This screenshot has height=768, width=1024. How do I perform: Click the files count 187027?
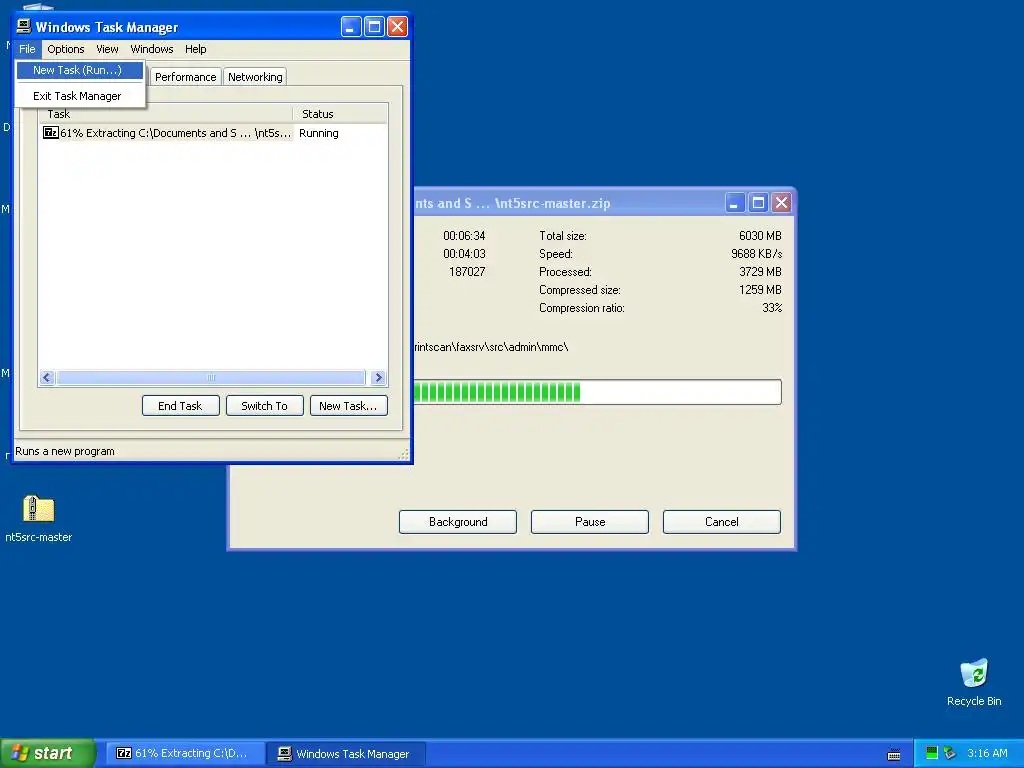(x=467, y=272)
